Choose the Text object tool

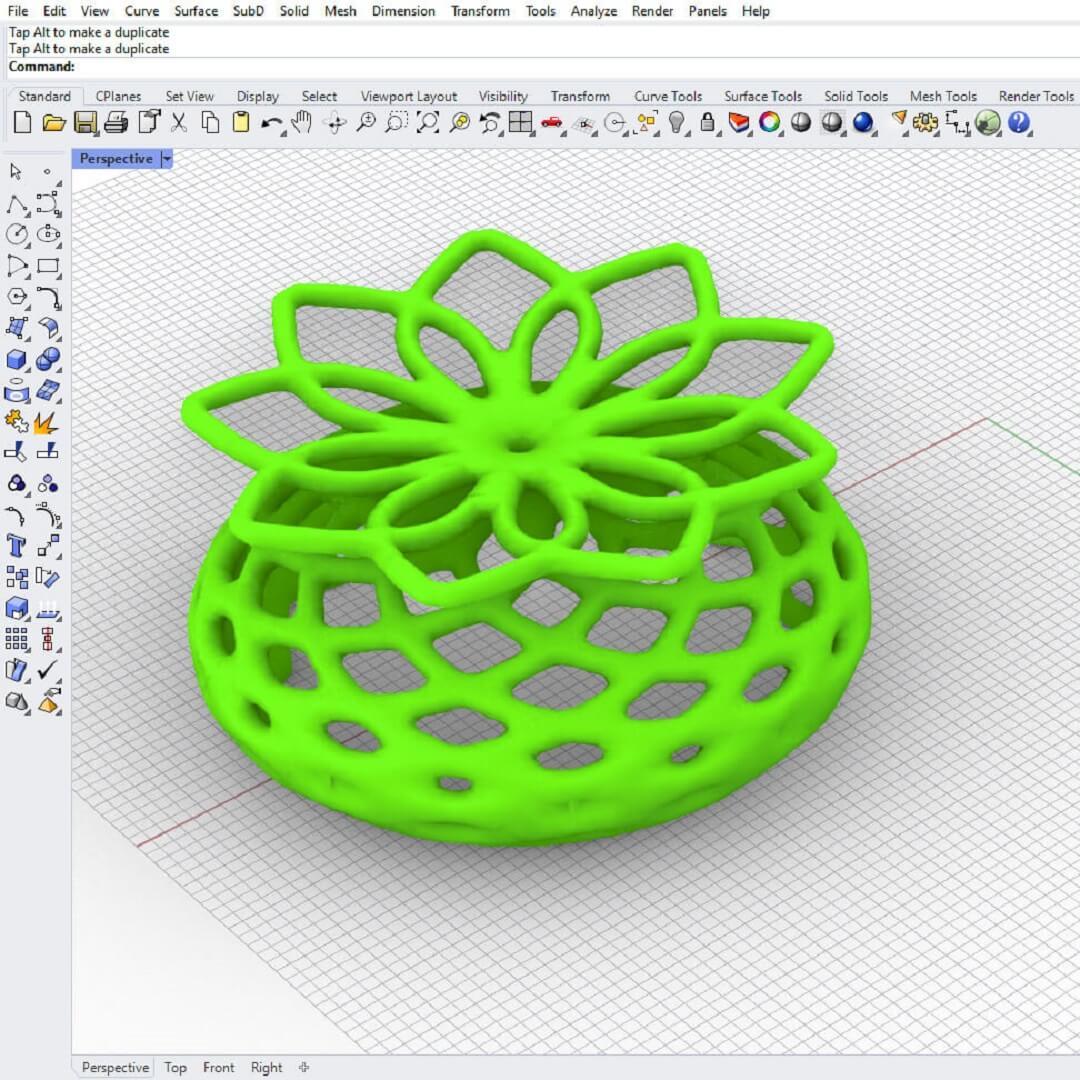[x=16, y=545]
